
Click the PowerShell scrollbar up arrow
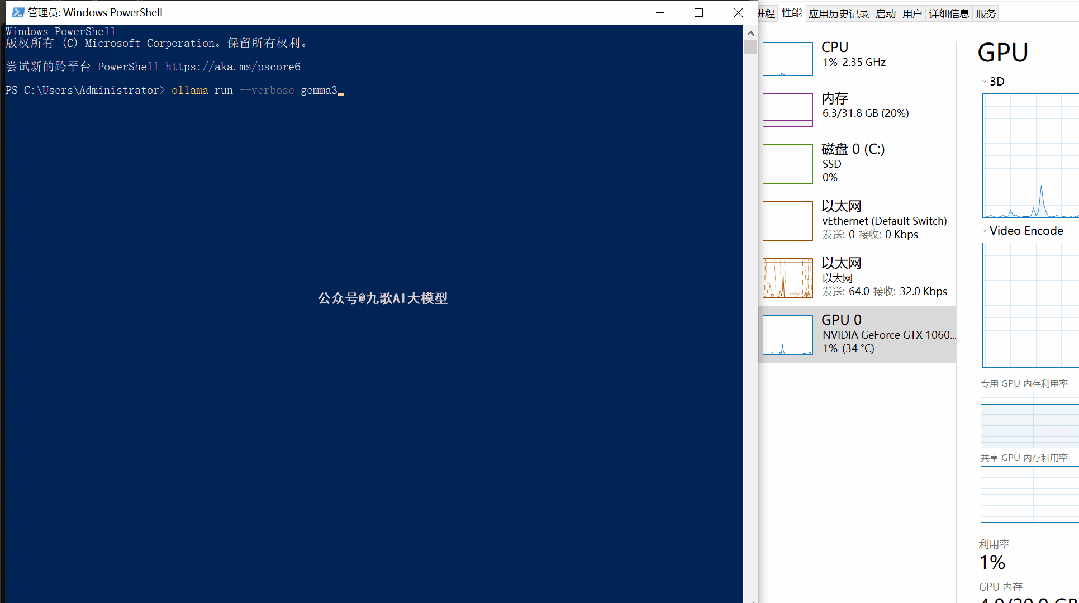click(x=750, y=33)
